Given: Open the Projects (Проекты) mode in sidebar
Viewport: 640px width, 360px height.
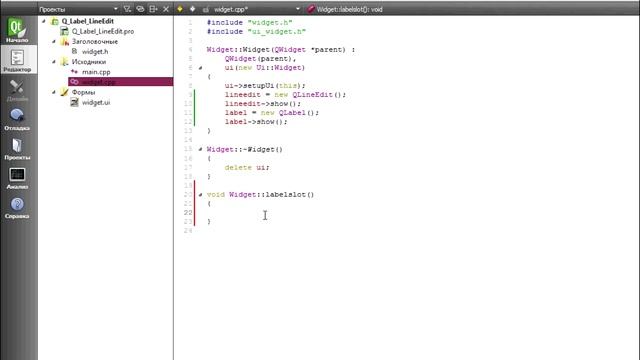Looking at the screenshot, I should tap(17, 149).
